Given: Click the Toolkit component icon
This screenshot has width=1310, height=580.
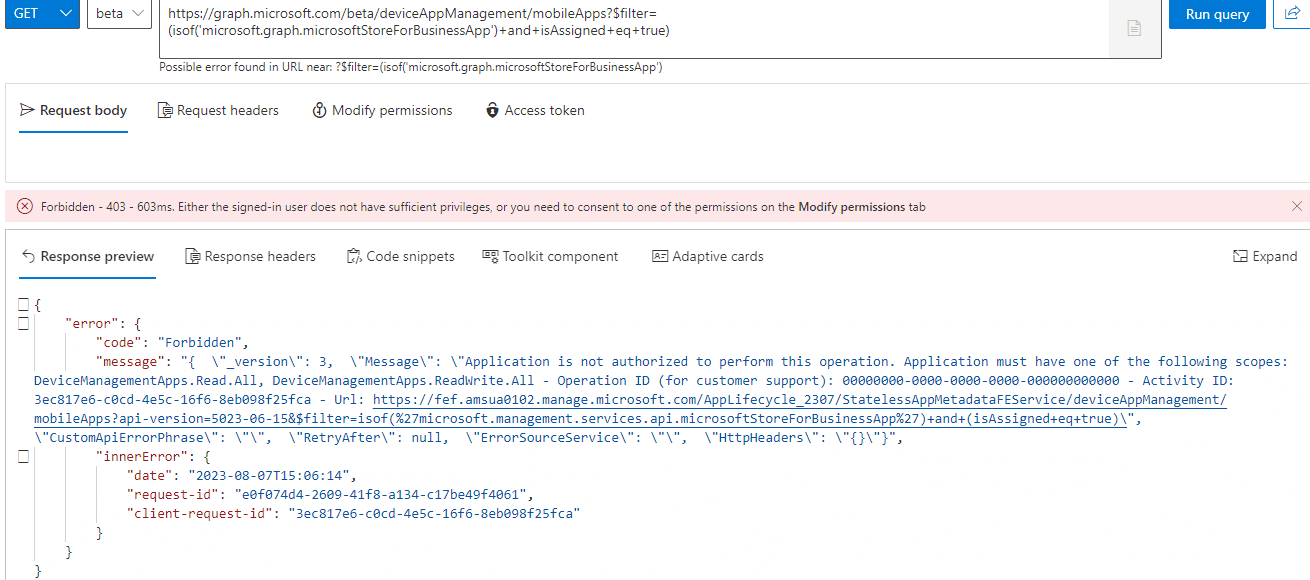Looking at the screenshot, I should pyautogui.click(x=490, y=256).
